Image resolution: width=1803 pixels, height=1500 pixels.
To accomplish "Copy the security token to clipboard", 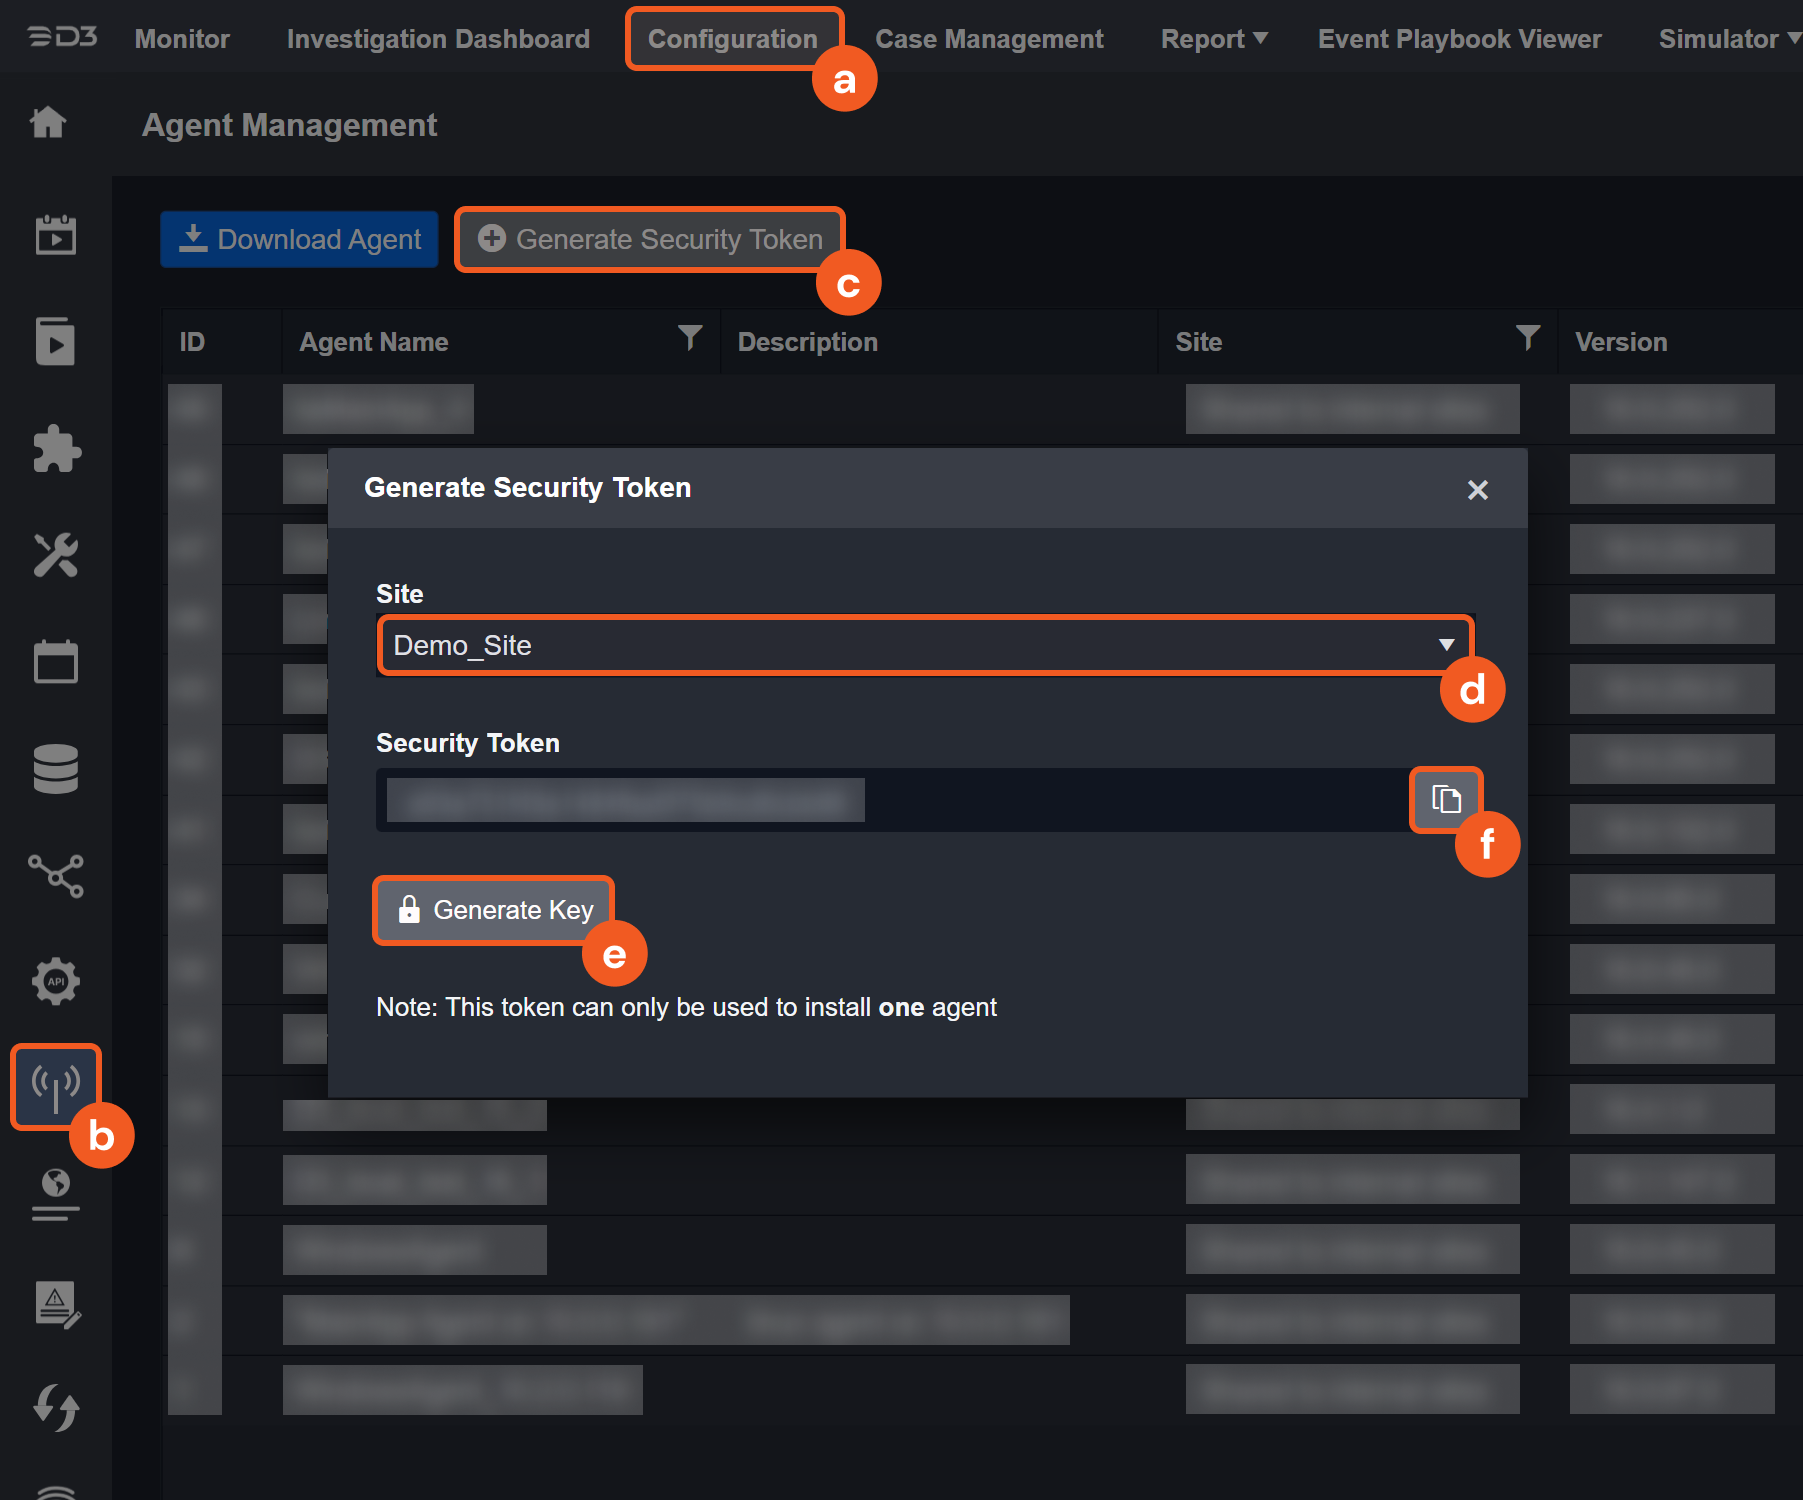I will tap(1446, 799).
